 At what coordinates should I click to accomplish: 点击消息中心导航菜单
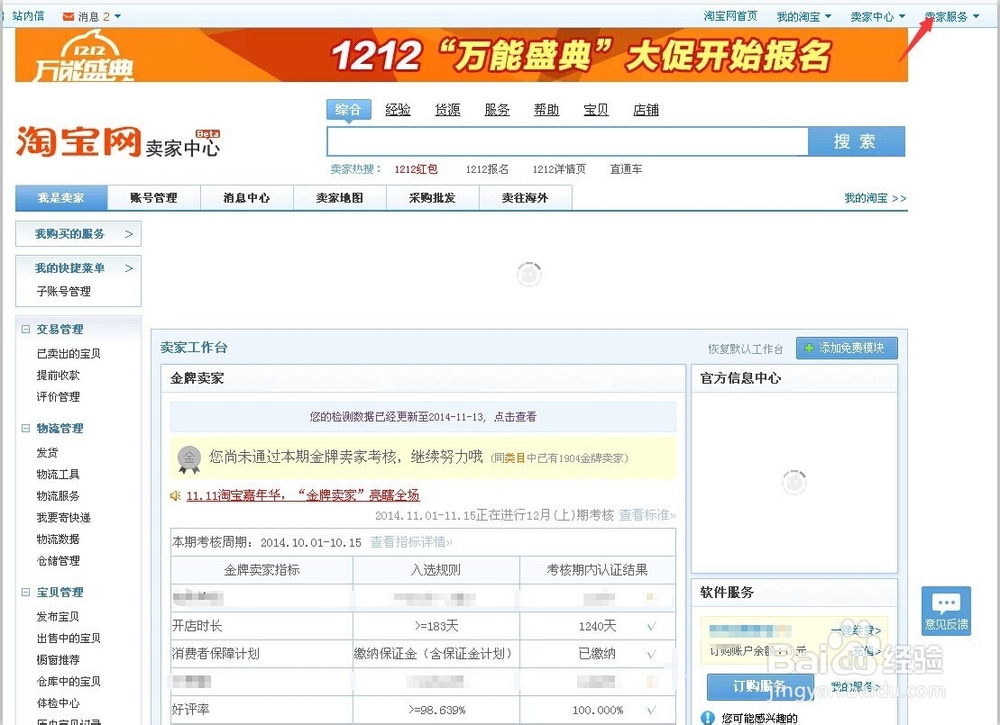(x=246, y=197)
